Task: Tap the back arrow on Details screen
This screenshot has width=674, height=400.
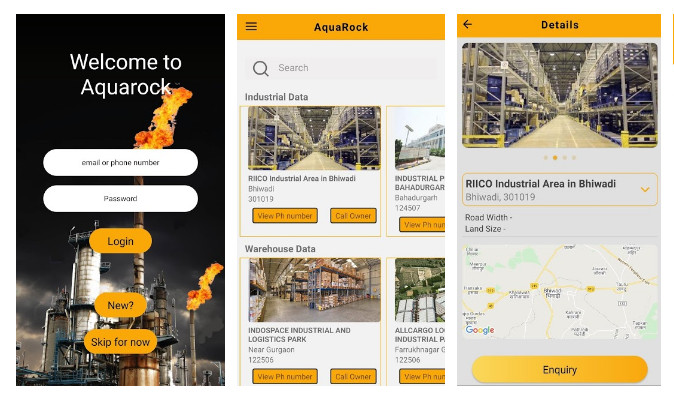Action: (468, 25)
